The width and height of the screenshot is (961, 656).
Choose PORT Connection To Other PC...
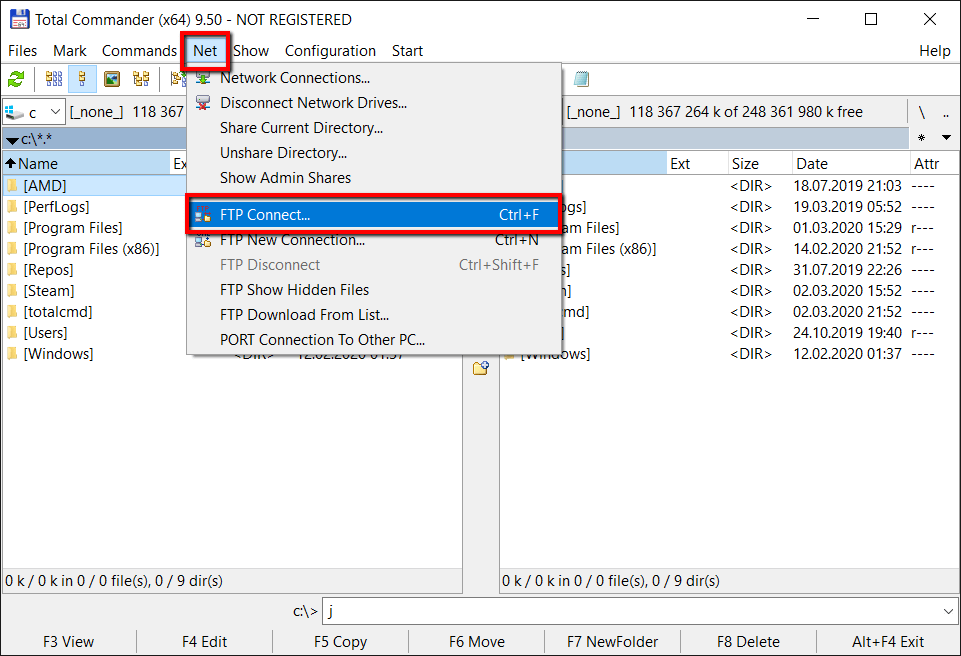point(374,340)
